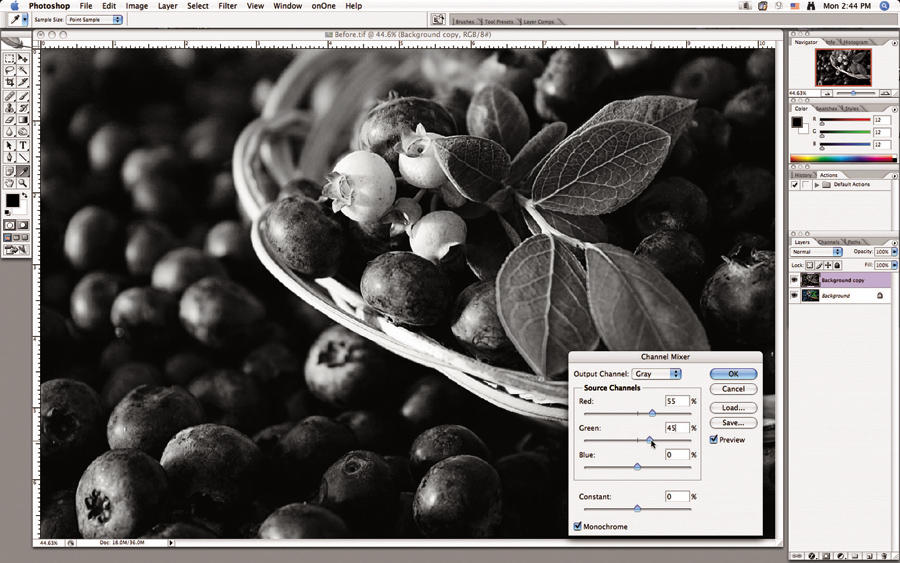Click the Navigator zoom in button

tap(885, 93)
